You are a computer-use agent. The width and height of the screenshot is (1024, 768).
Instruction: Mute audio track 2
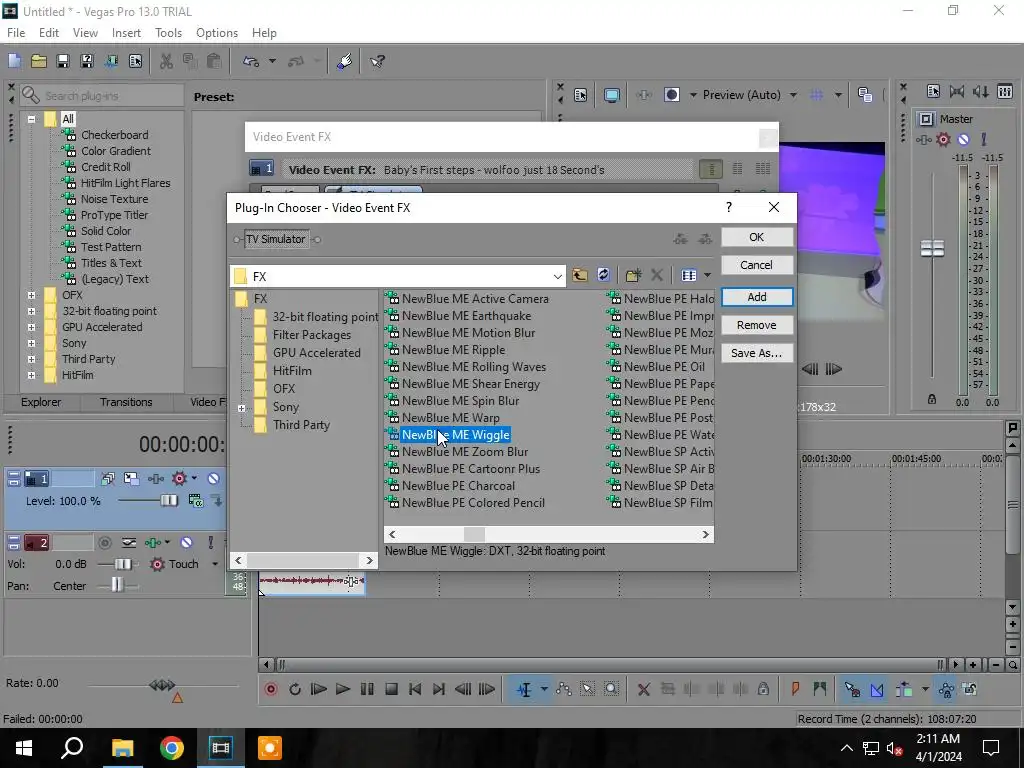click(186, 543)
